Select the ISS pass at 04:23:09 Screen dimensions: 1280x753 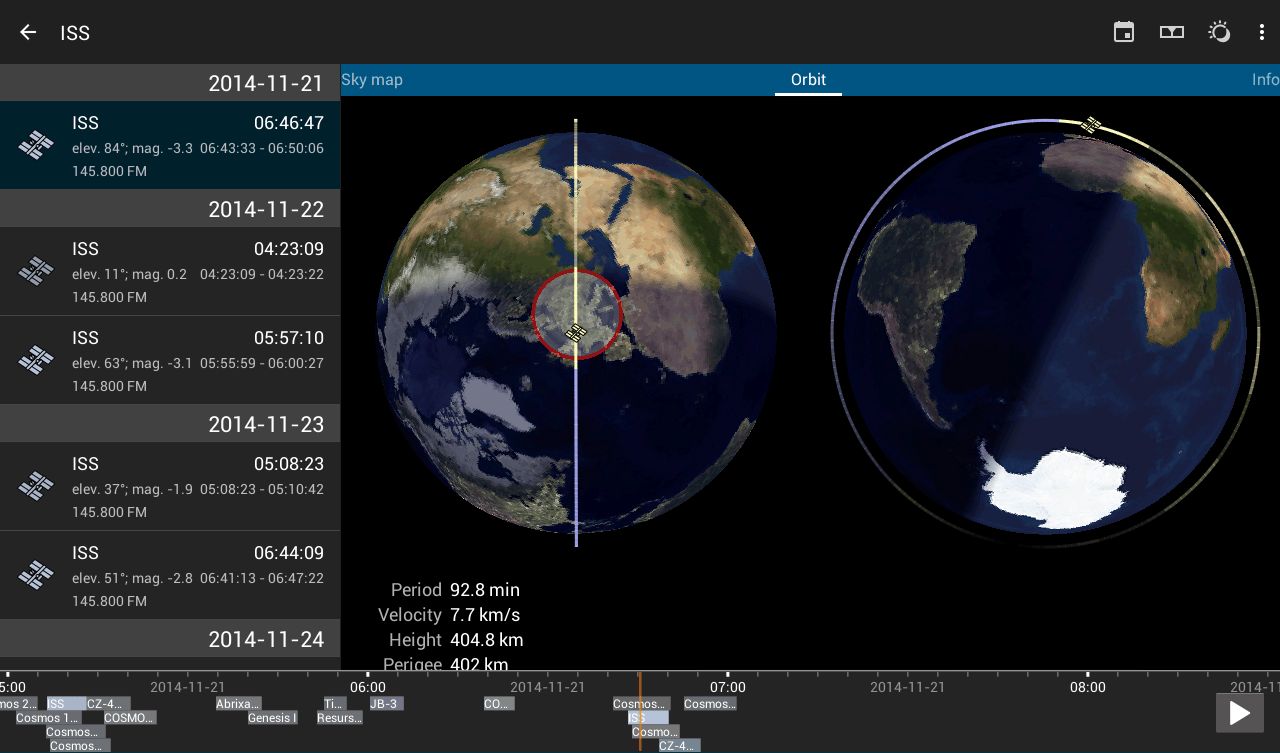170,271
